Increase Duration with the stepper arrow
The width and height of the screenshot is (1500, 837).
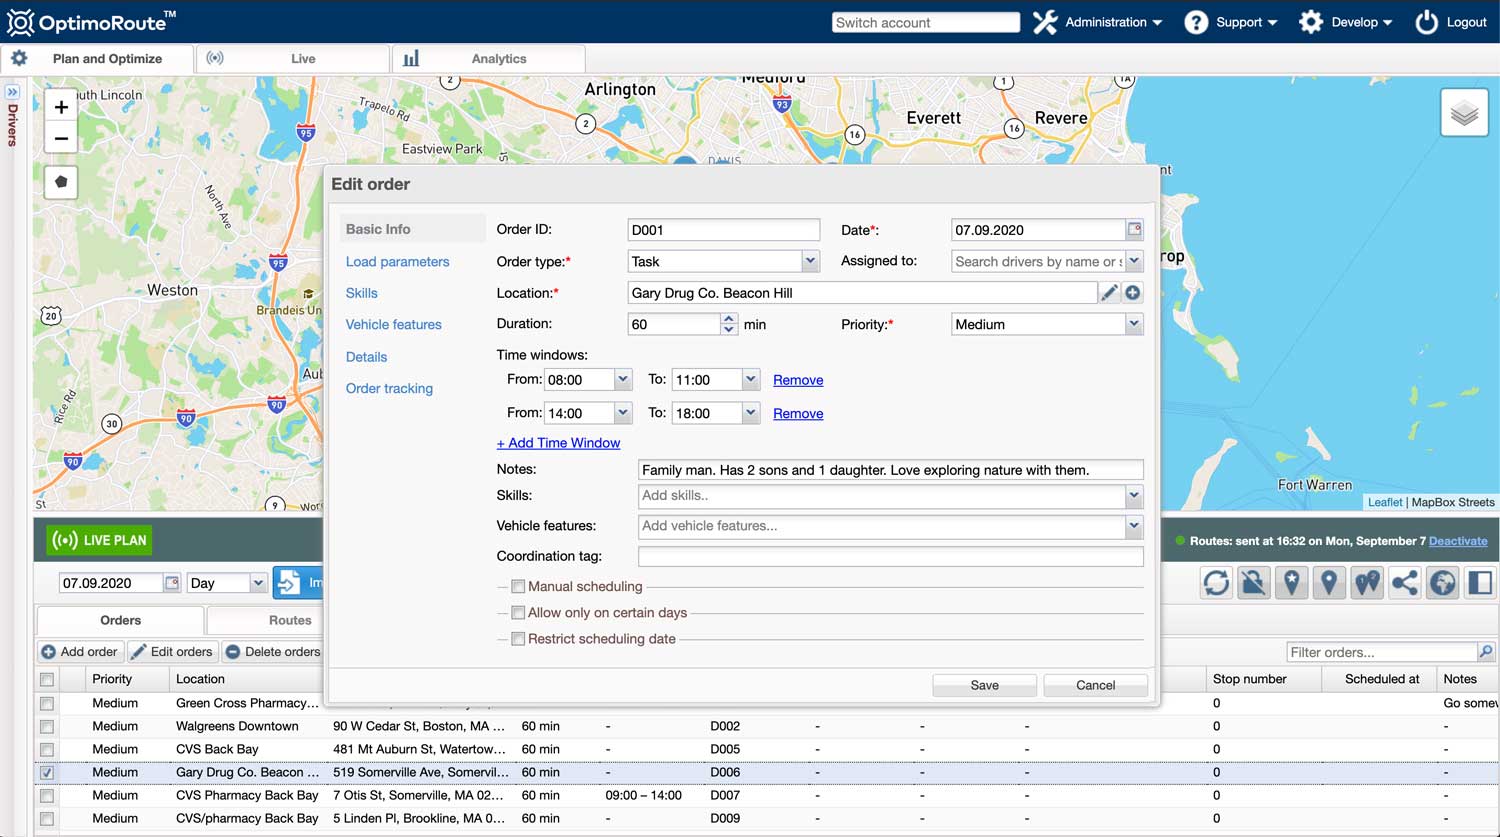tap(728, 318)
